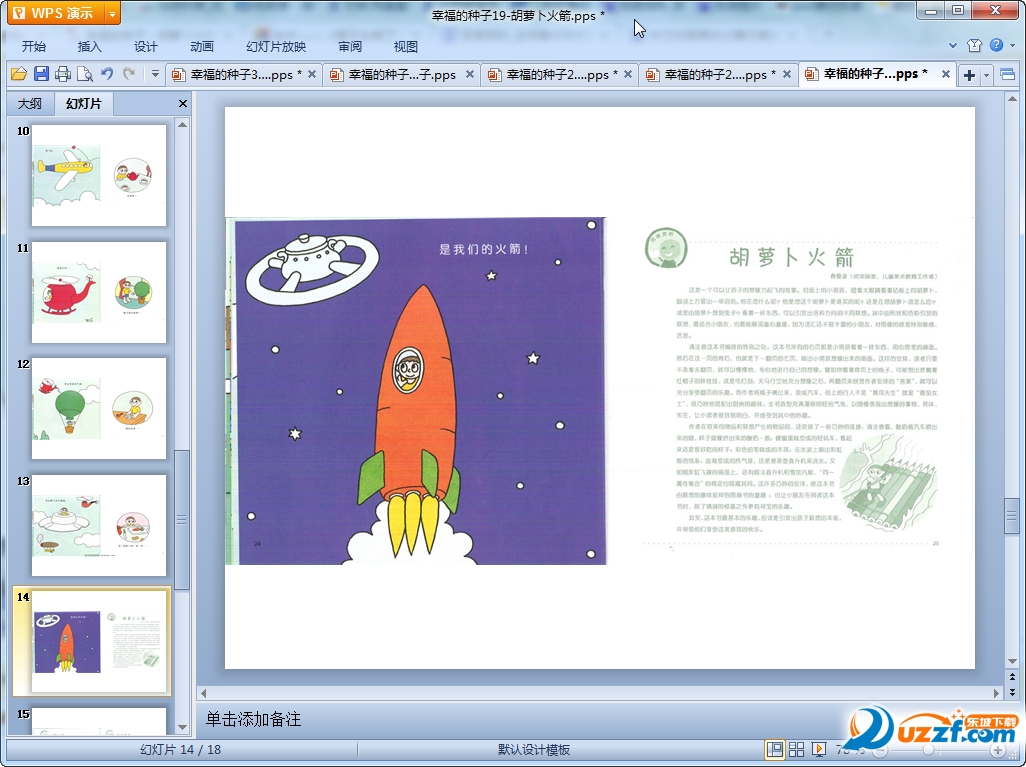Click thumbnail pane scroll down arrow
The width and height of the screenshot is (1026, 767).
[183, 727]
